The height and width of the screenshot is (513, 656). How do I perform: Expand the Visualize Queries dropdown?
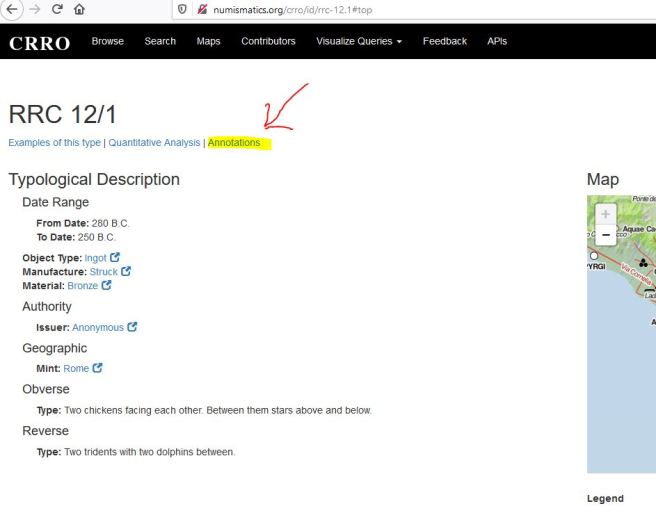pyautogui.click(x=359, y=41)
